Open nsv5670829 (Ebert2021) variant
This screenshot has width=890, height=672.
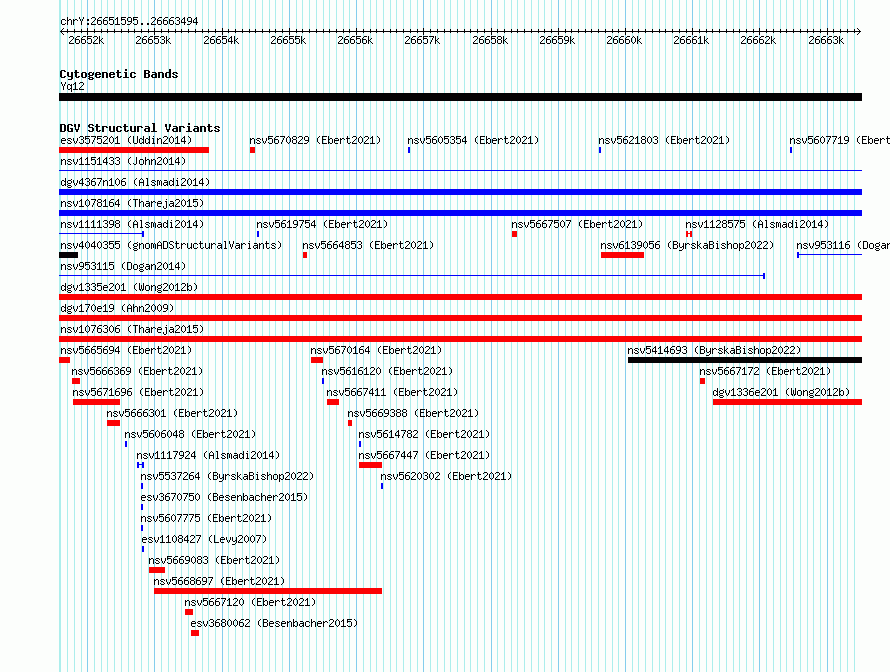tap(315, 140)
